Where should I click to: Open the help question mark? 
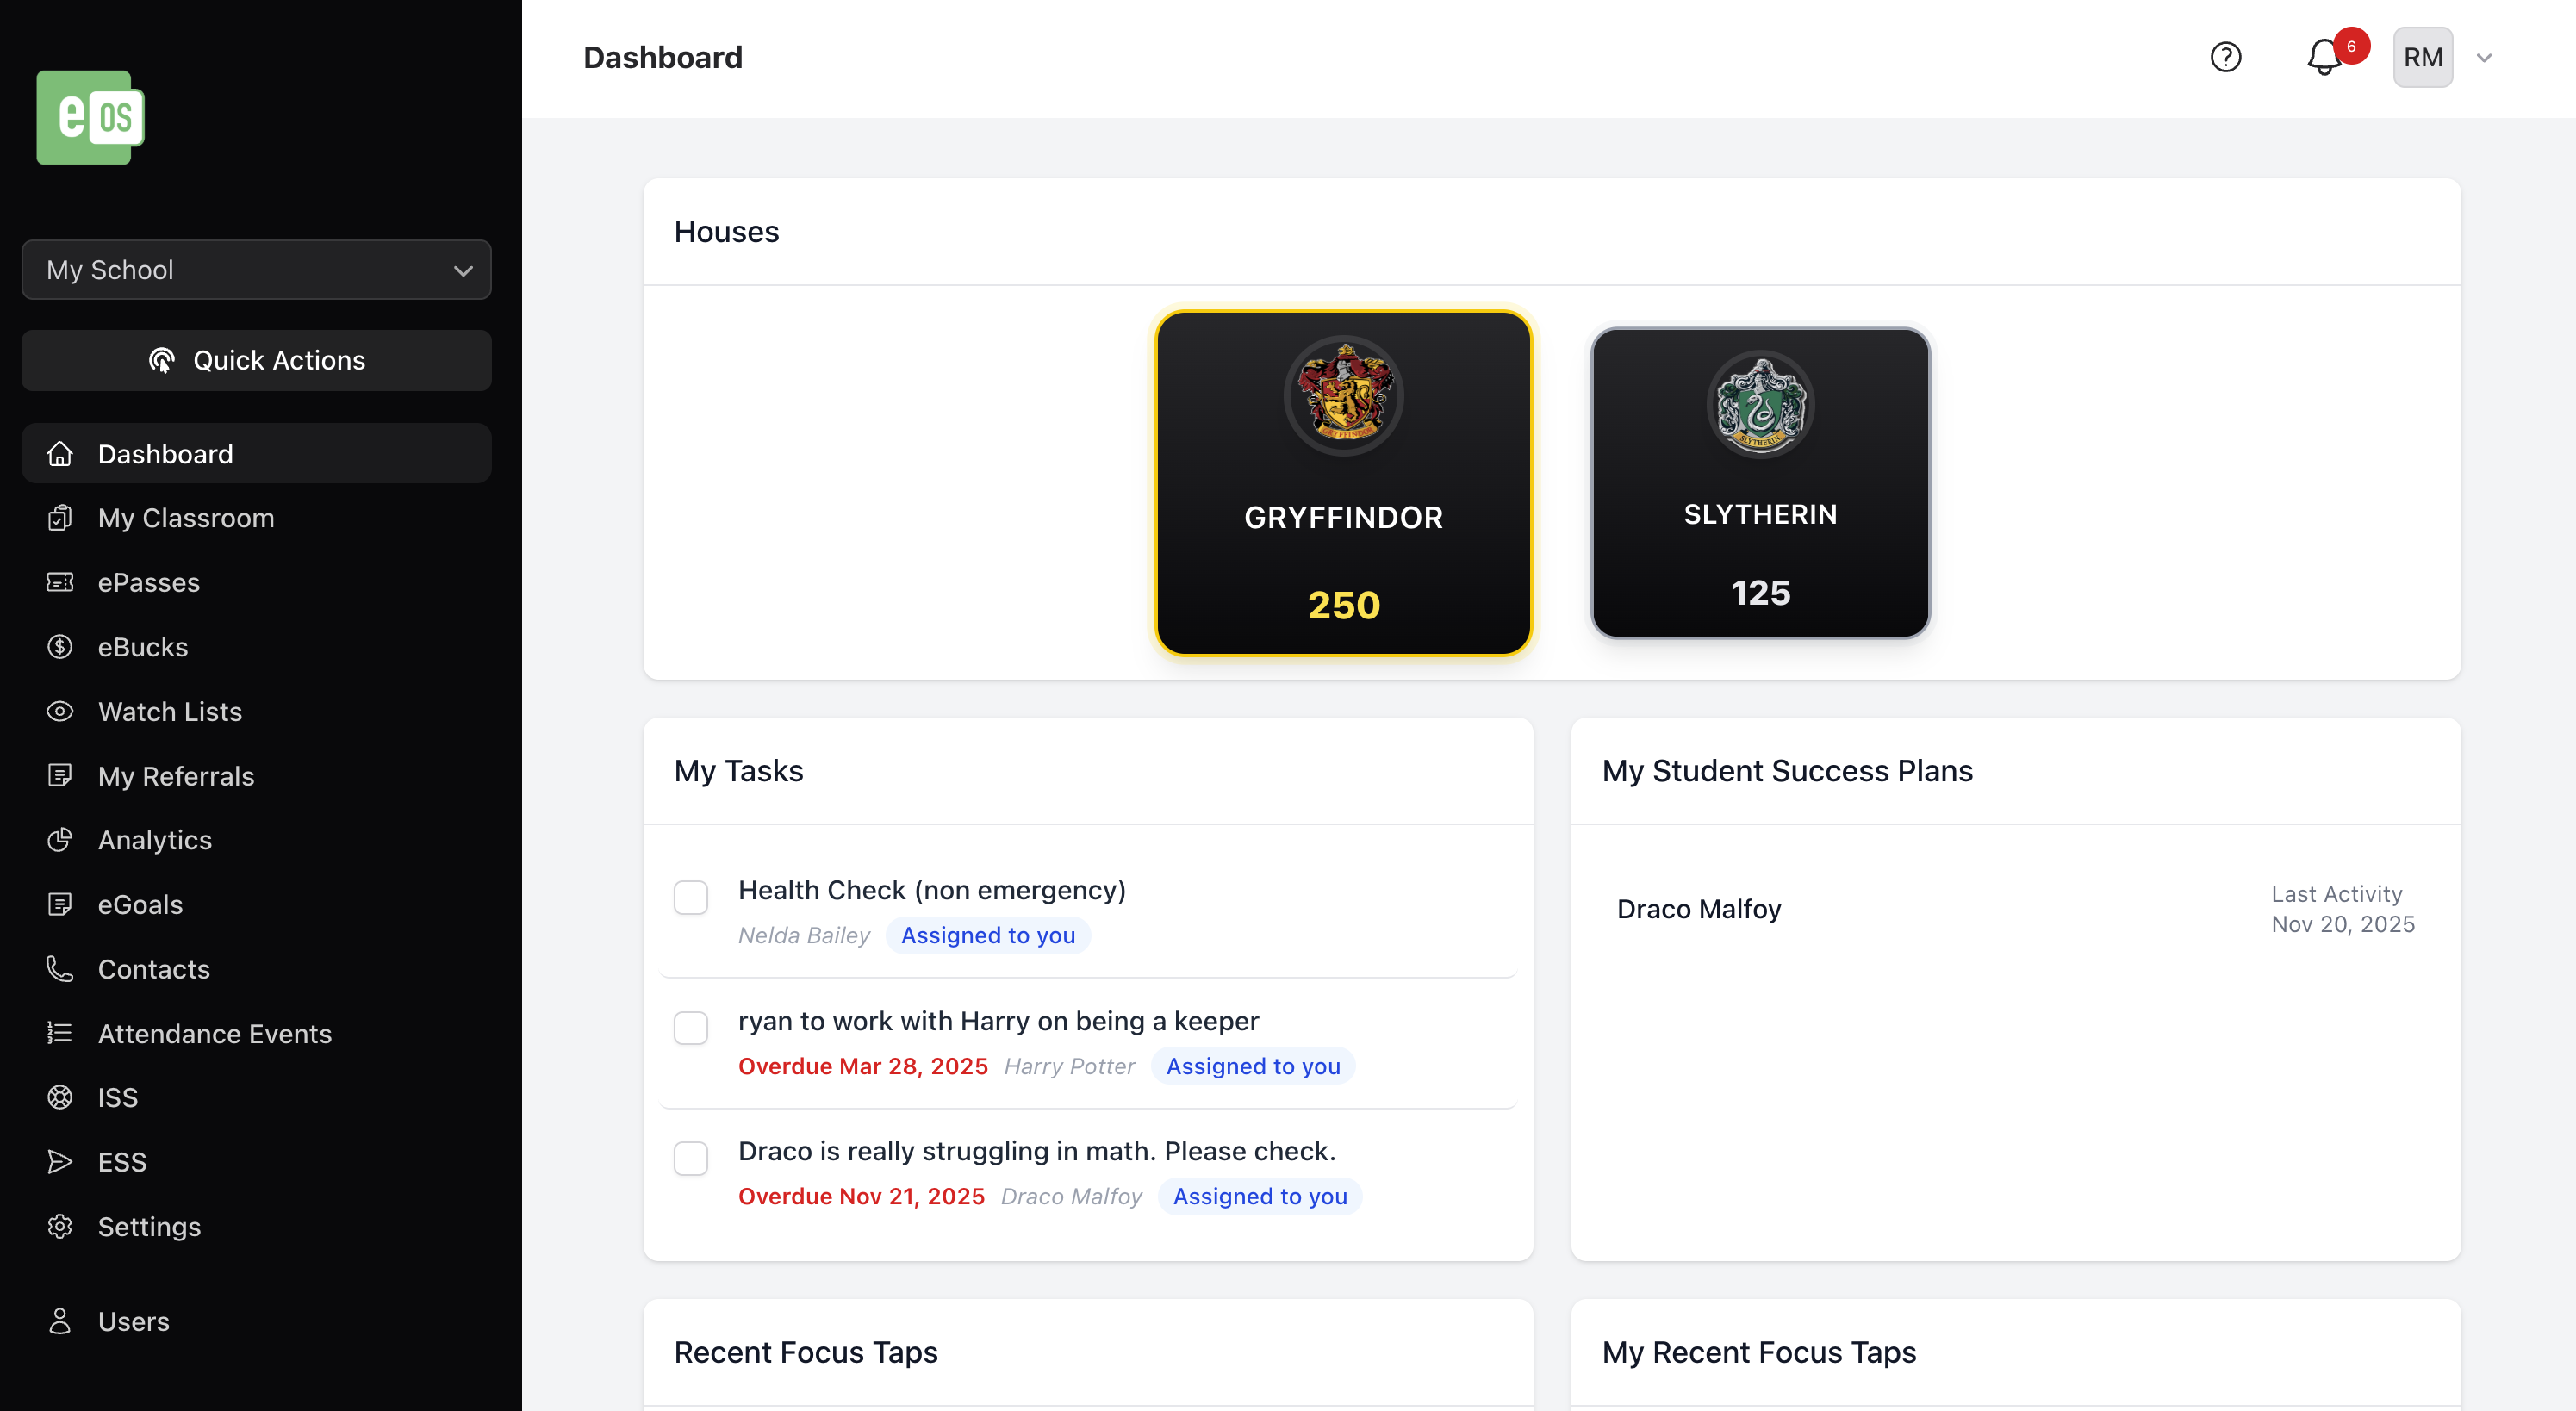pos(2225,57)
